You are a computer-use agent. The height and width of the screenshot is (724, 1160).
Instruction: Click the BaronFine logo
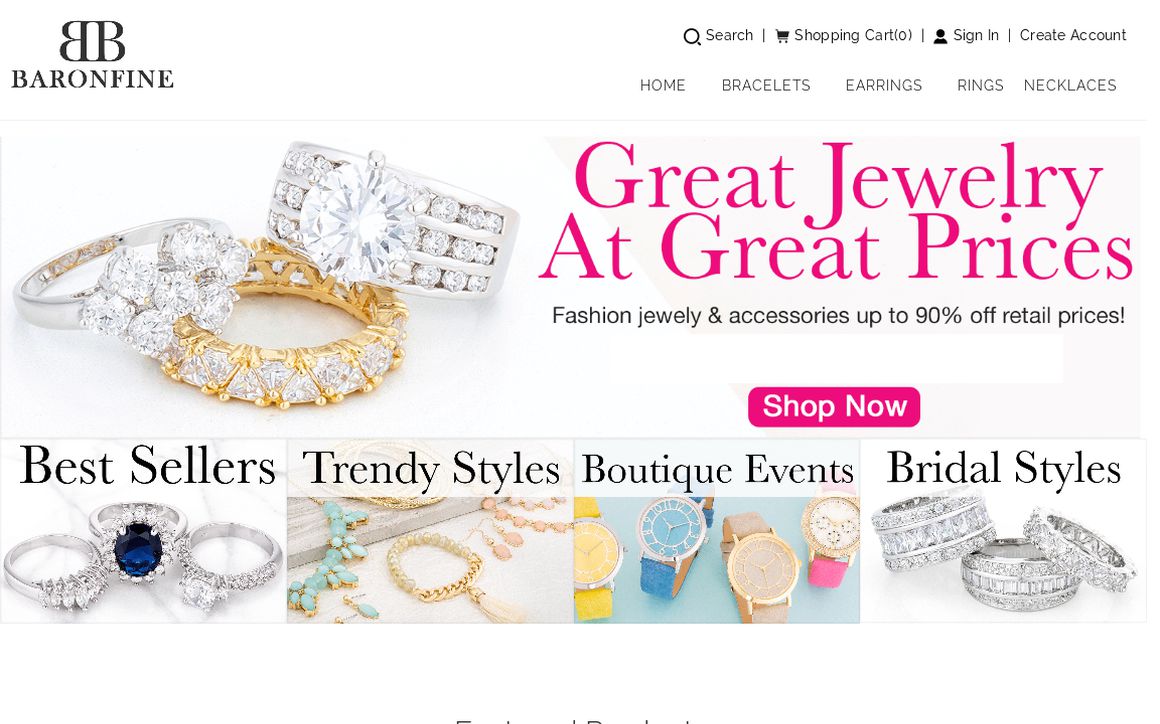(x=92, y=55)
